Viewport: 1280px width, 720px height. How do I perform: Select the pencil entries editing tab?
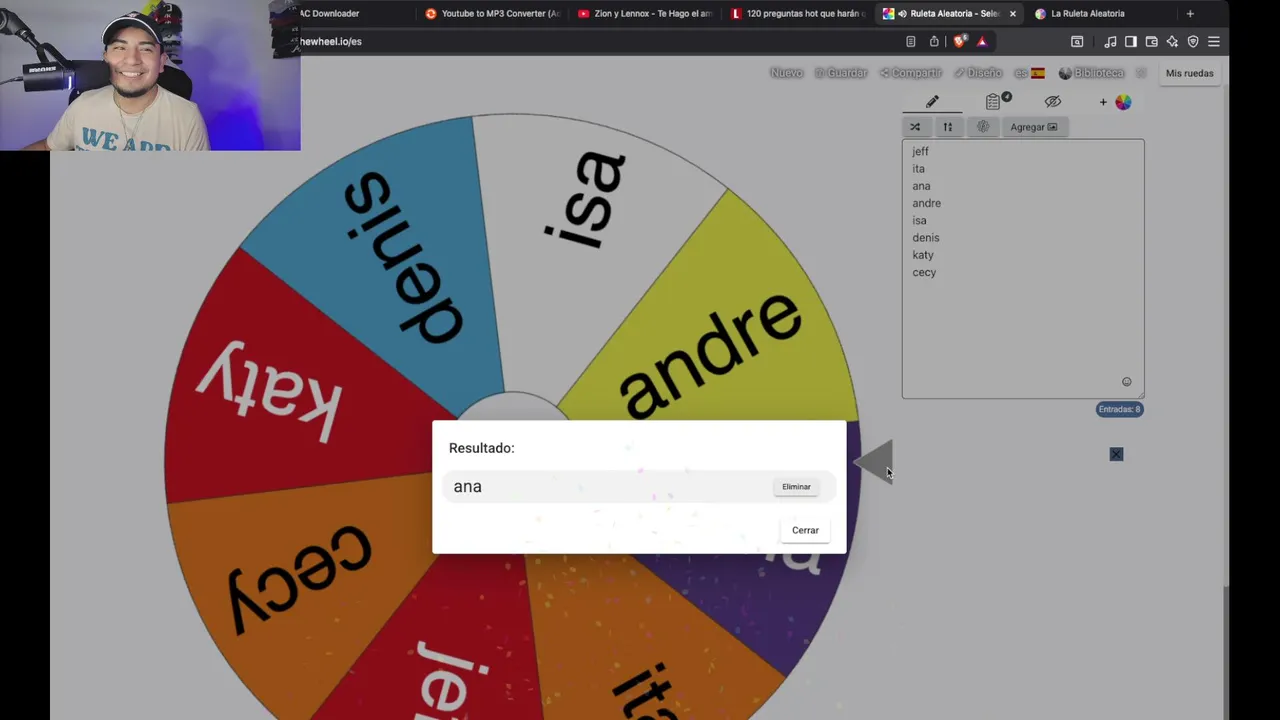[932, 102]
